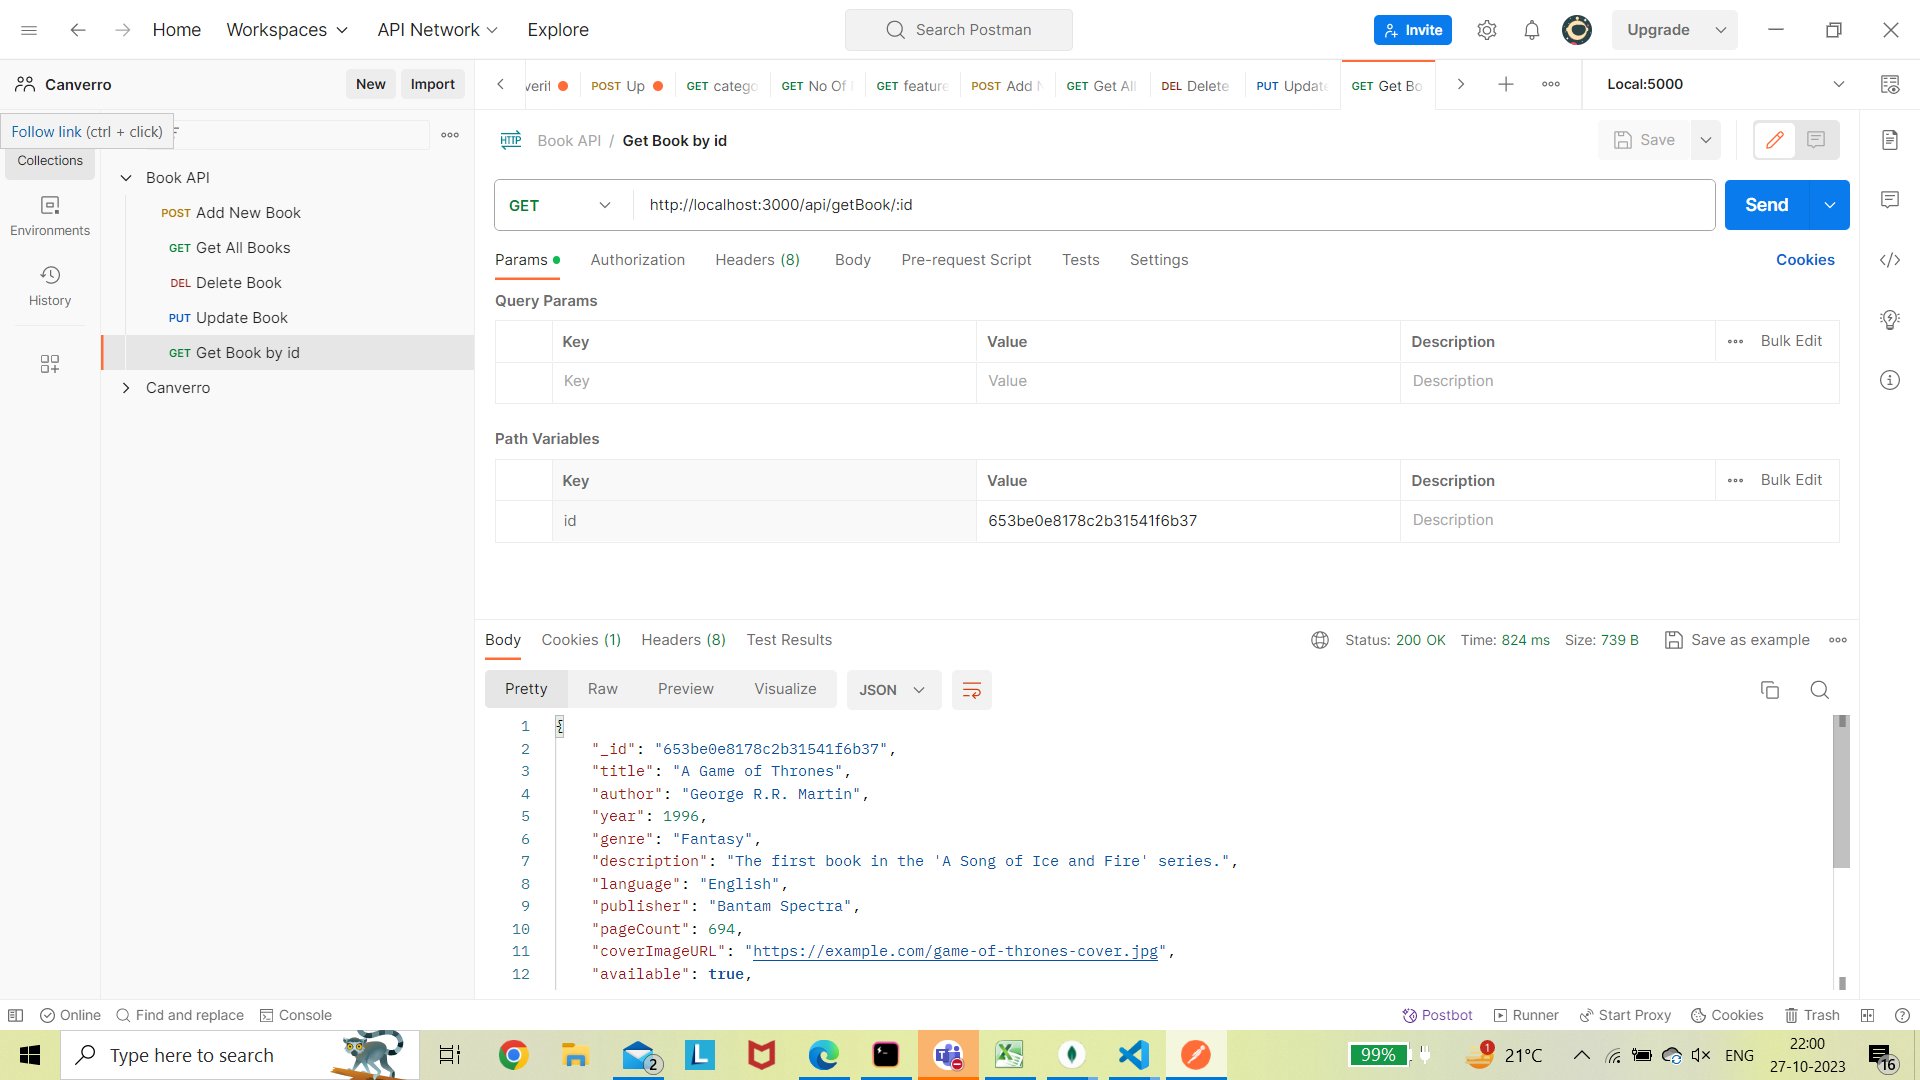Toggle the checkbox for the id path variable
Viewport: 1920px width, 1080px height.
[x=523, y=521]
